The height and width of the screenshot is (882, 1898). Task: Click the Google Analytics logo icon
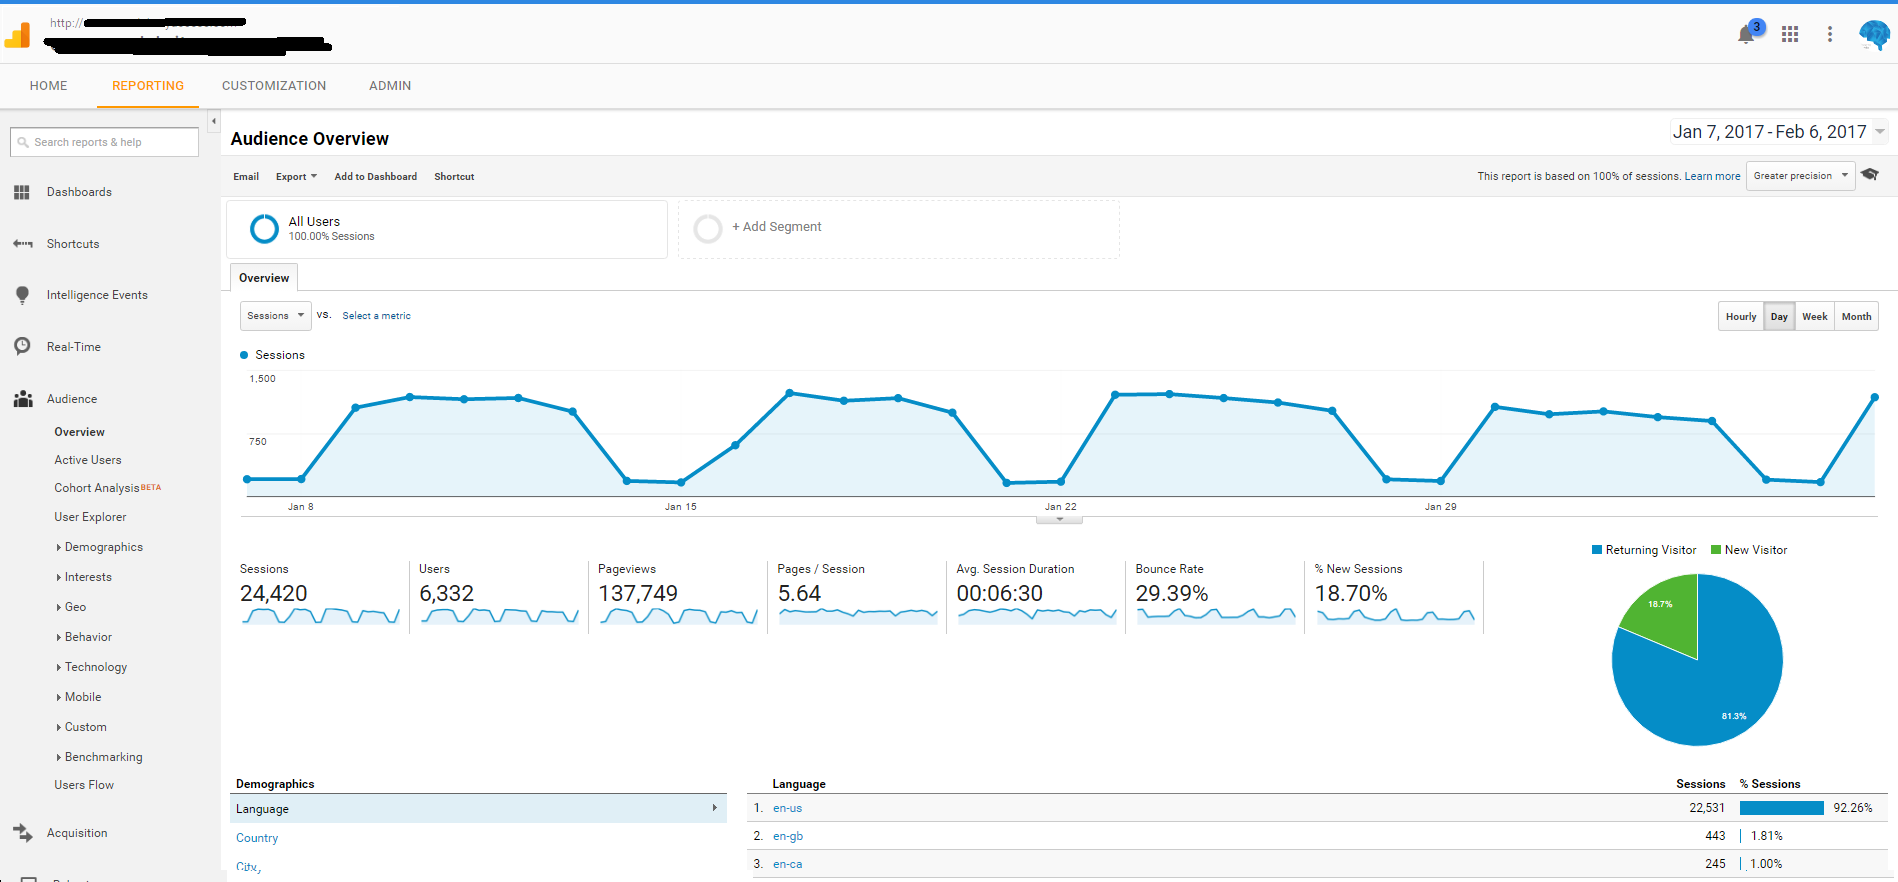(x=18, y=34)
